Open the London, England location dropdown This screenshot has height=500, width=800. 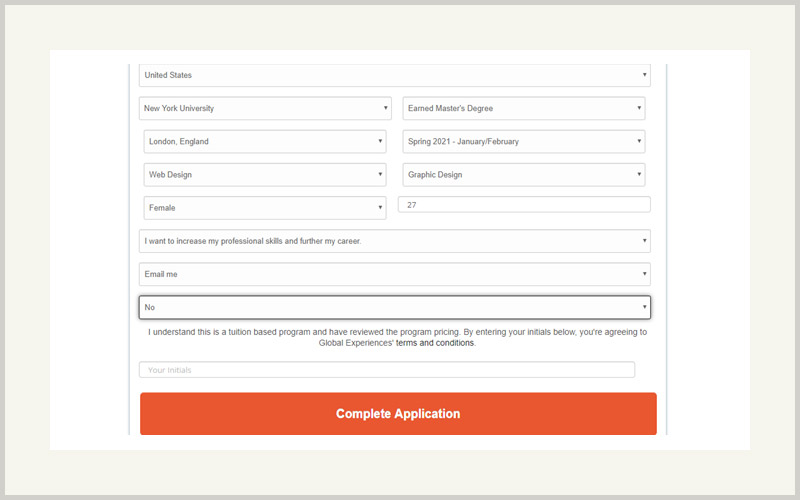coord(265,141)
